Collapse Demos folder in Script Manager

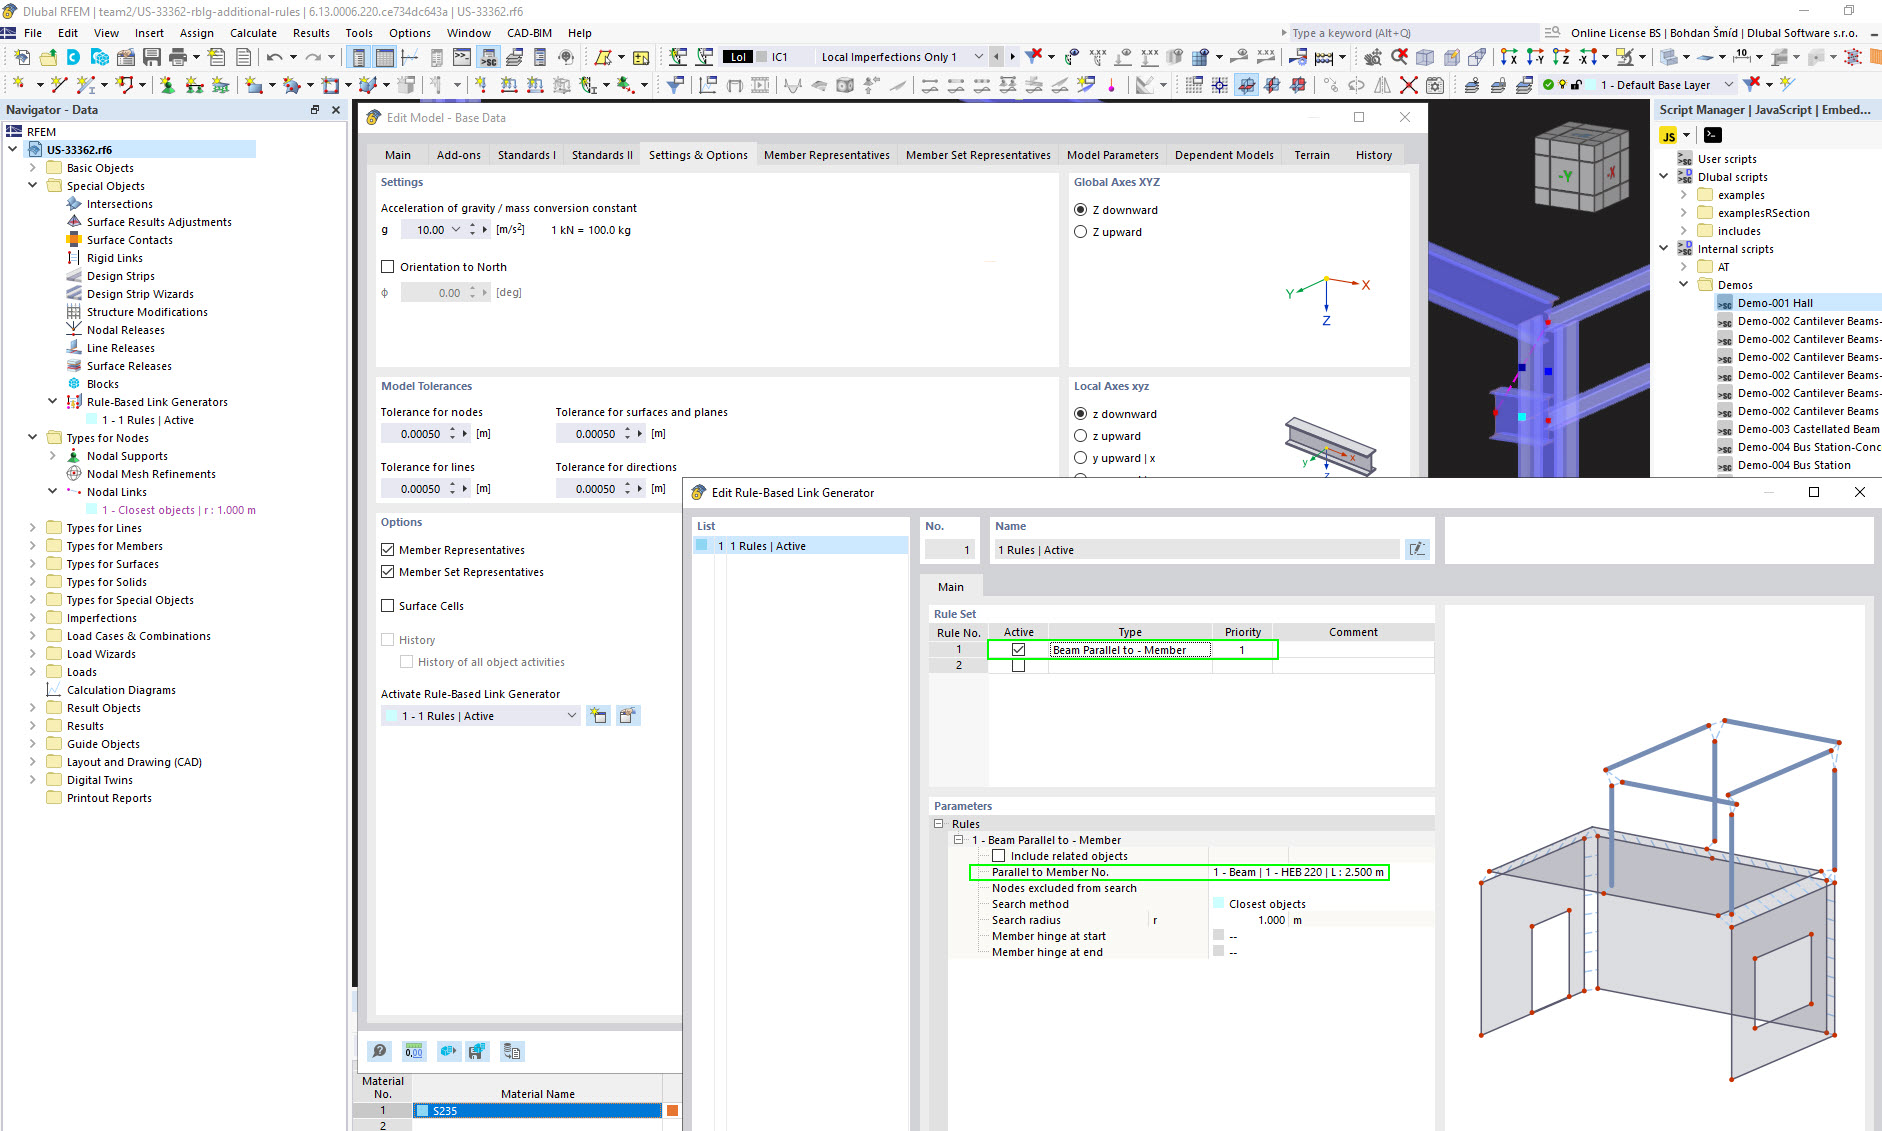1684,285
